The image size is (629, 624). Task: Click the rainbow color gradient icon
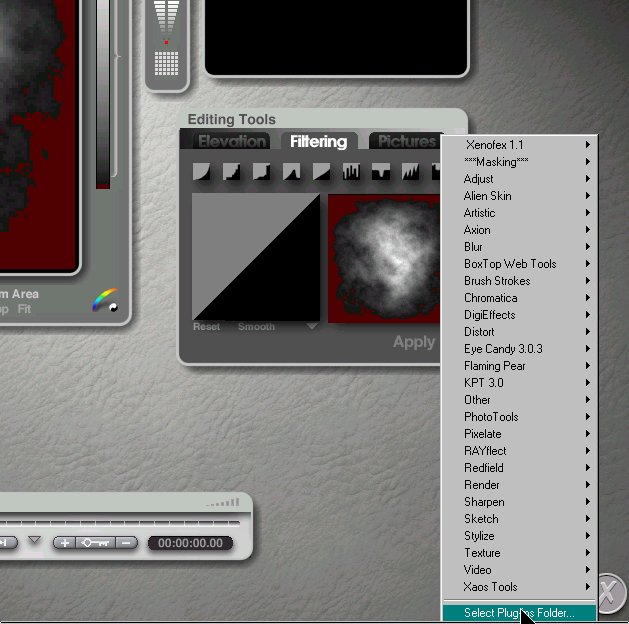105,300
